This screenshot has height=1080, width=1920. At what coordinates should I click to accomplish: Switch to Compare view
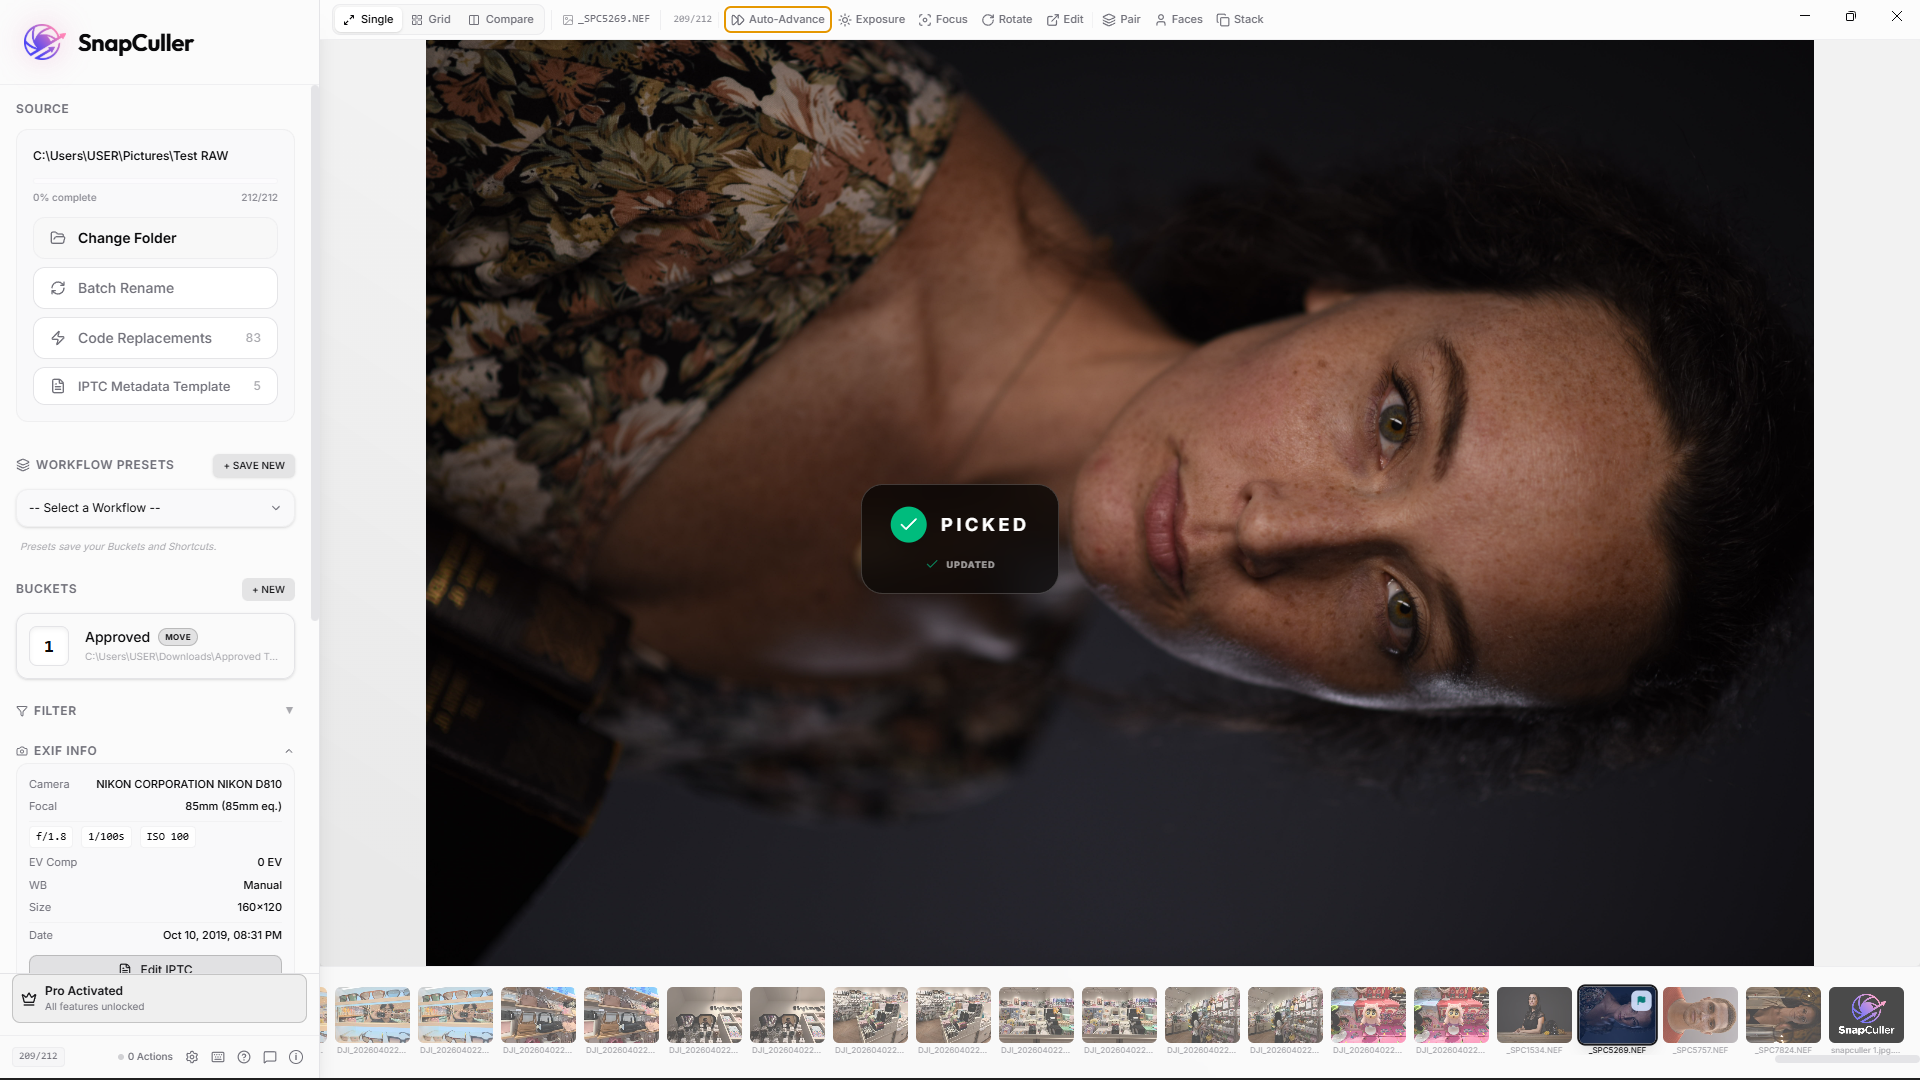tap(501, 19)
